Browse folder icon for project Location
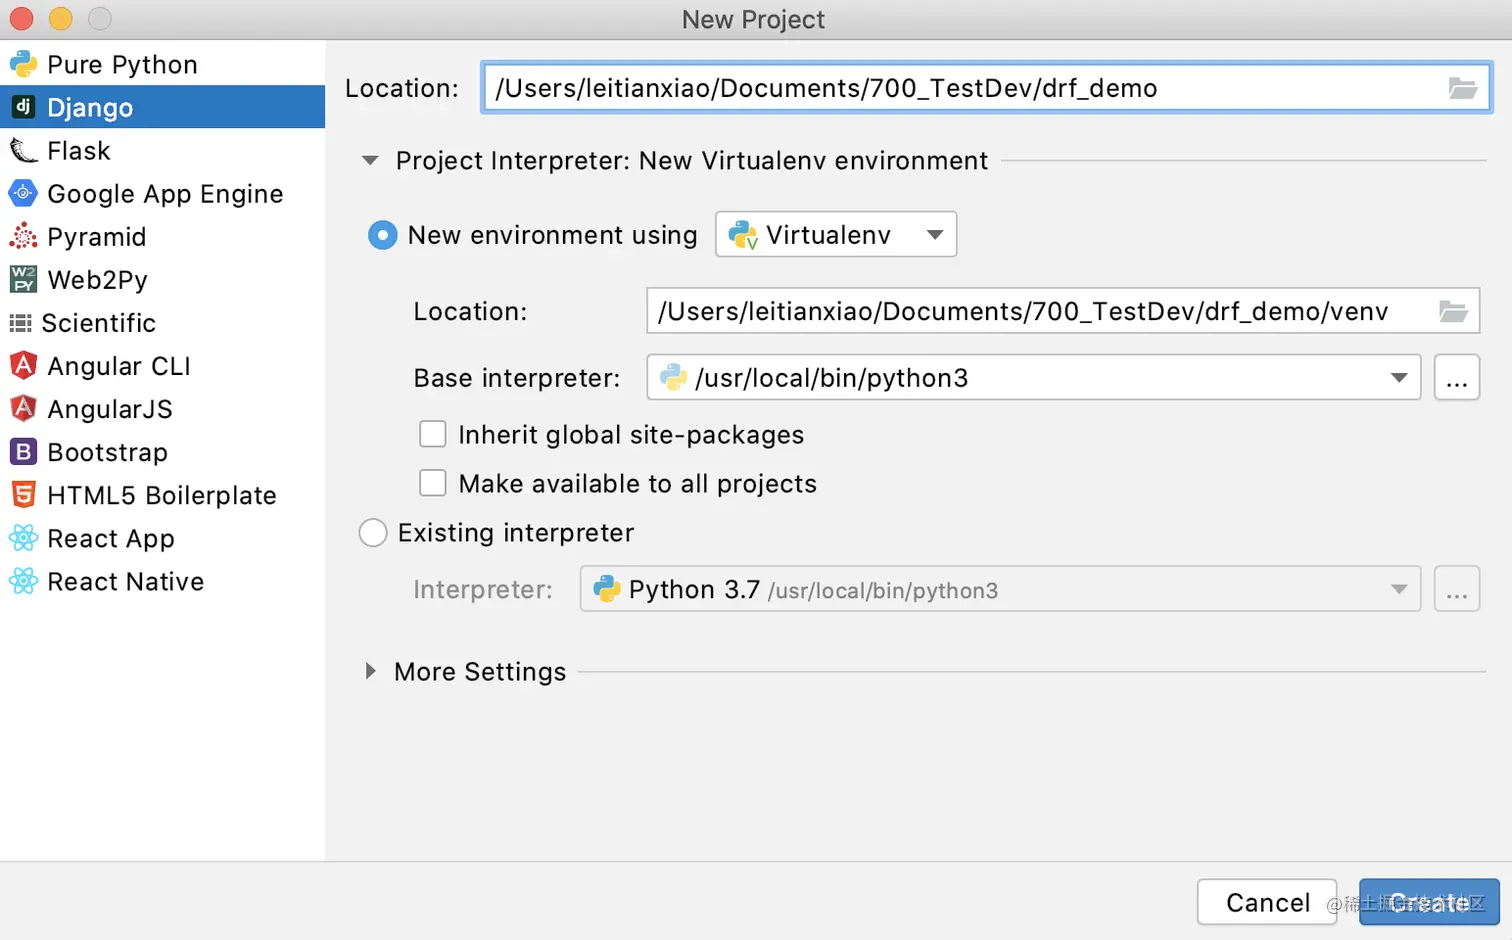This screenshot has height=940, width=1512. coord(1462,88)
